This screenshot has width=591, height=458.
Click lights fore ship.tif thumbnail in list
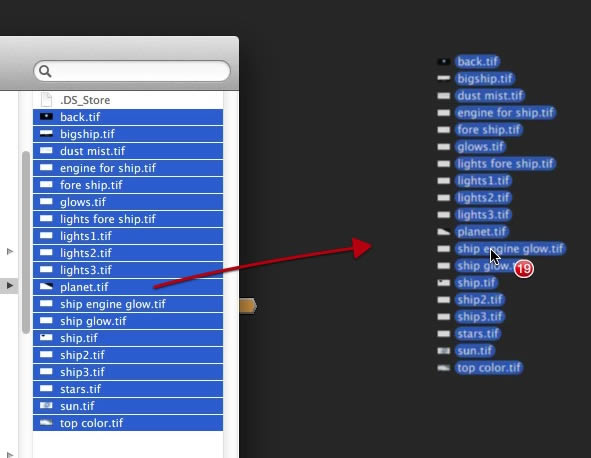[x=46, y=218]
